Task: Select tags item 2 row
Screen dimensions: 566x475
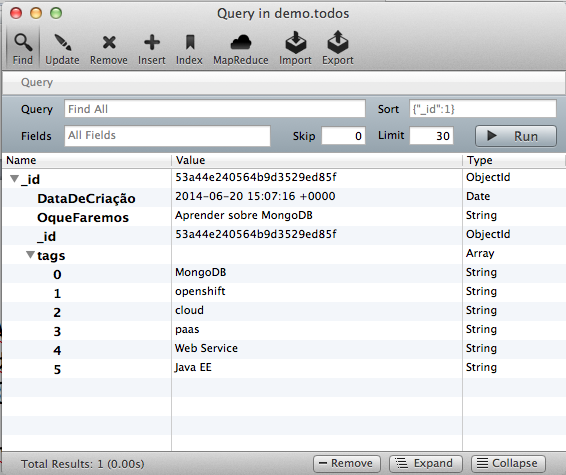Action: [284, 311]
